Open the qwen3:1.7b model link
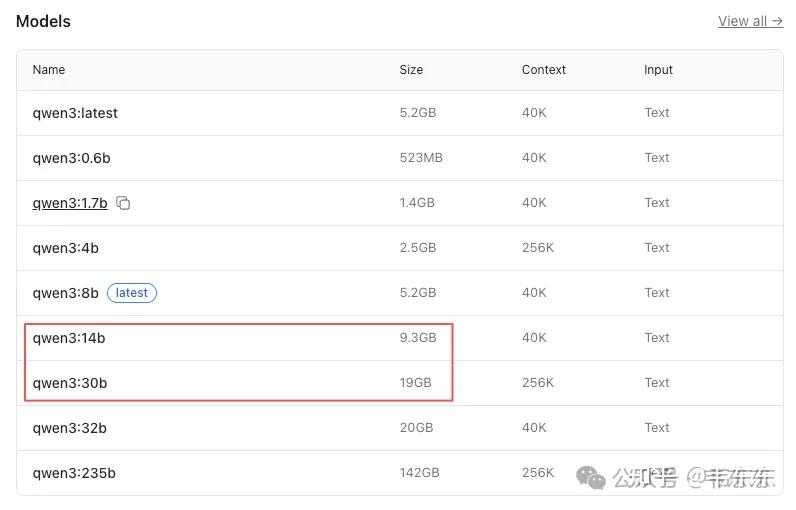The width and height of the screenshot is (796, 510). [70, 203]
